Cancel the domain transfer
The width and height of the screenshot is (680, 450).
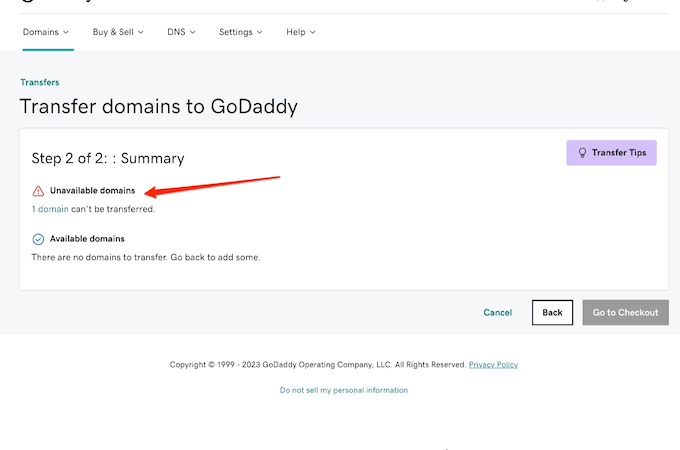[x=497, y=312]
